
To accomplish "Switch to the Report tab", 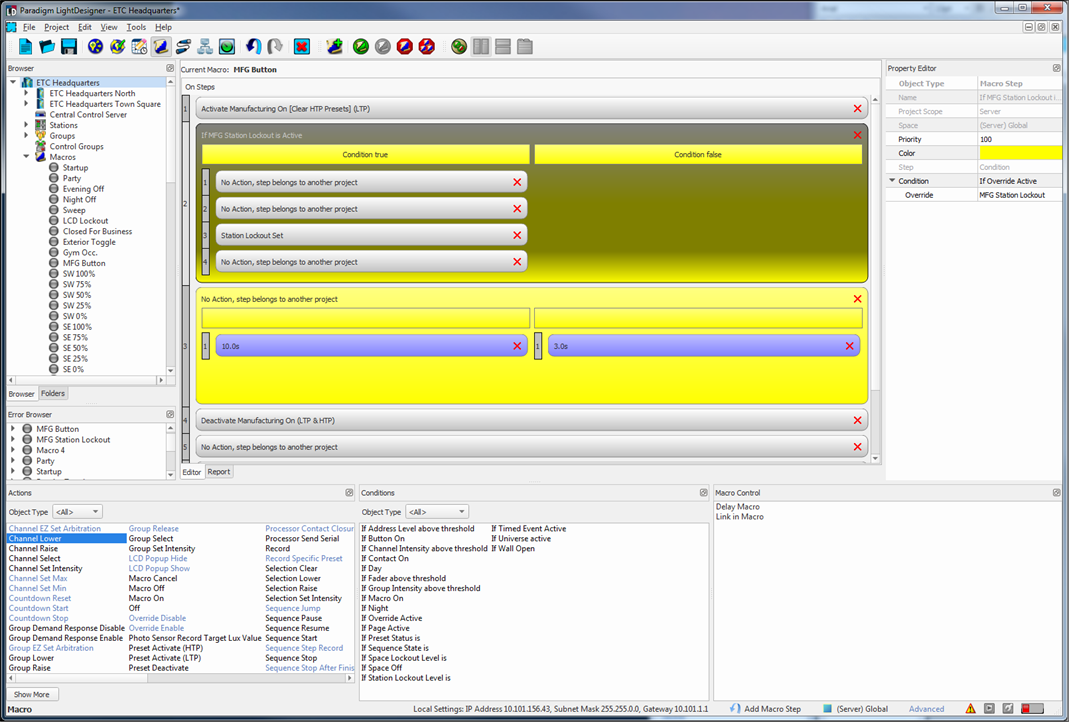I will click(218, 471).
